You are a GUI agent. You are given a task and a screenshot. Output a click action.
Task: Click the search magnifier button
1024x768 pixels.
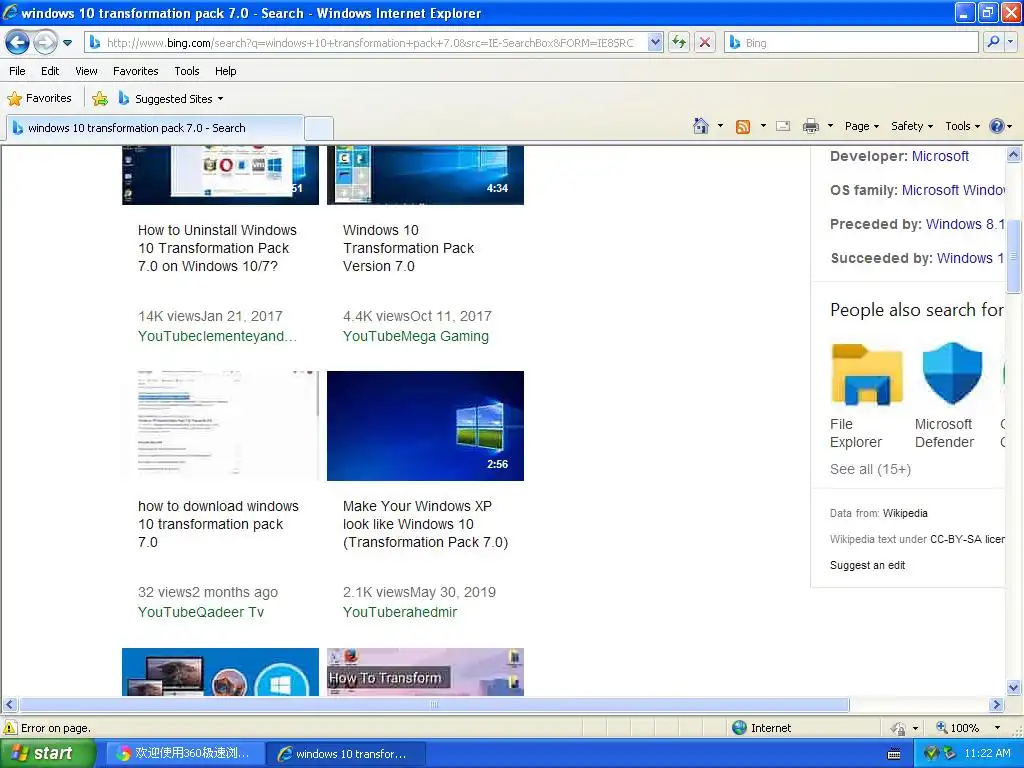click(993, 42)
